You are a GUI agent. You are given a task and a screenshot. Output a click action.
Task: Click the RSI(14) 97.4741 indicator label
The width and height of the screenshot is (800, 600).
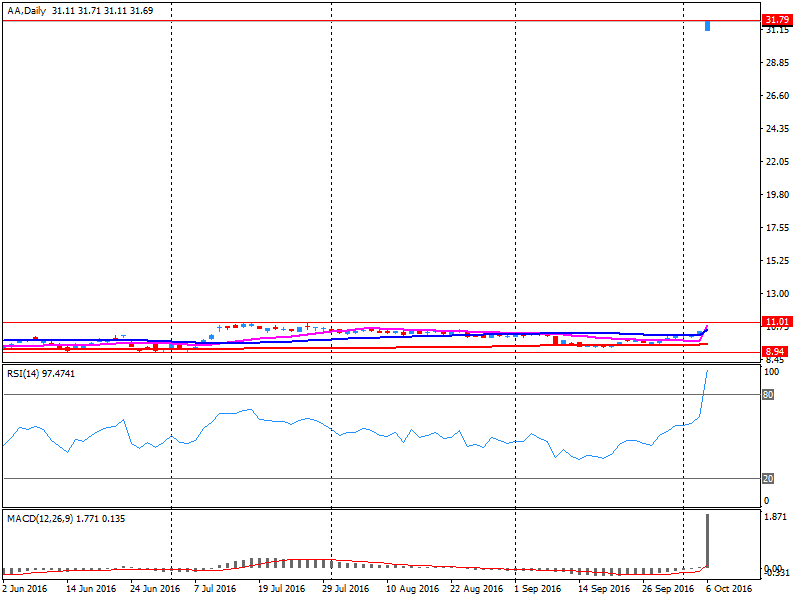[x=41, y=374]
